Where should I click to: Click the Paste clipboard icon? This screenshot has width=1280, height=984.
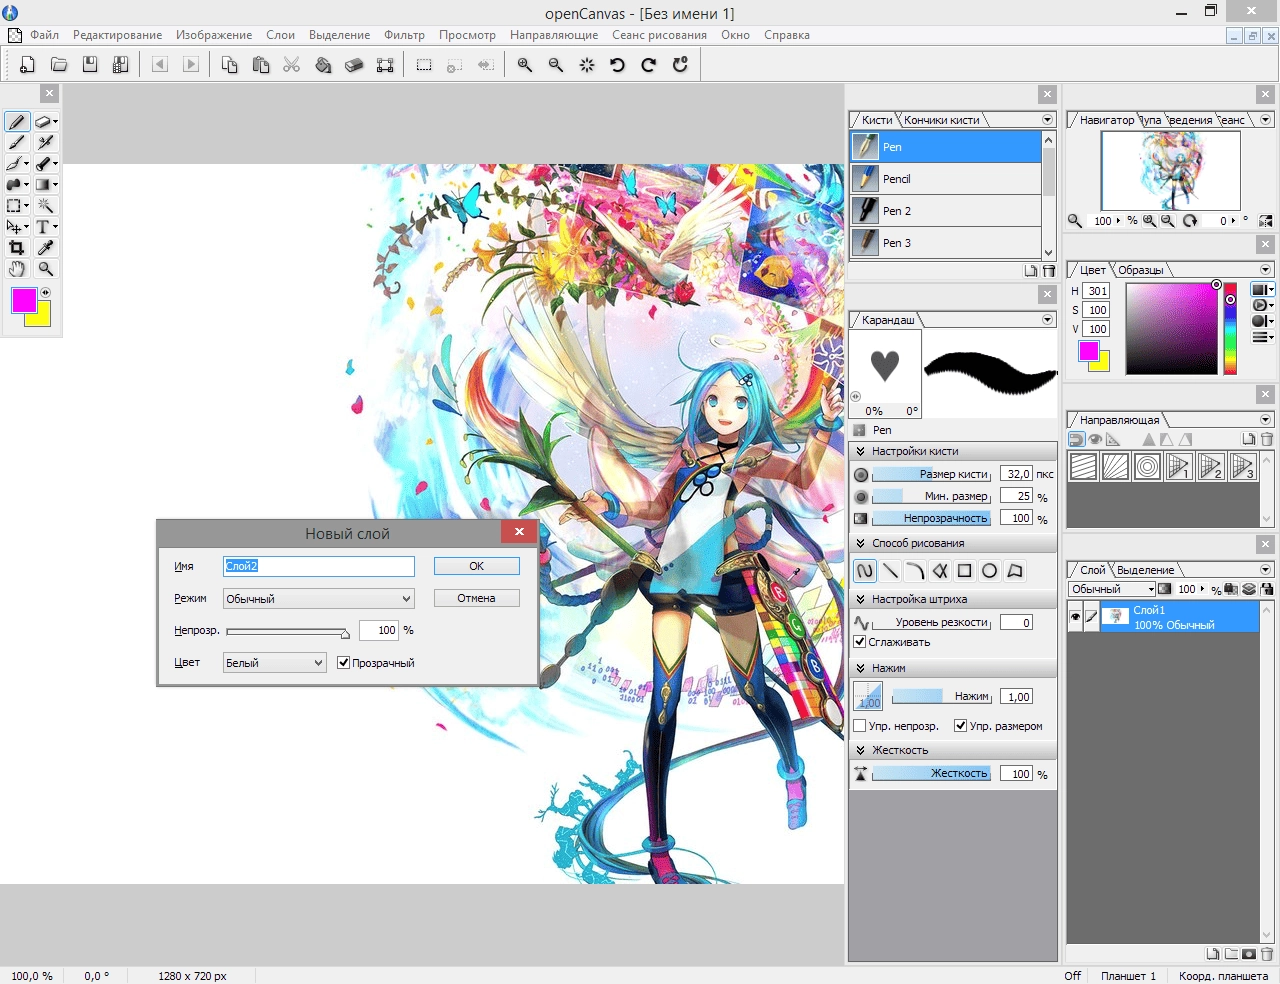coord(261,65)
